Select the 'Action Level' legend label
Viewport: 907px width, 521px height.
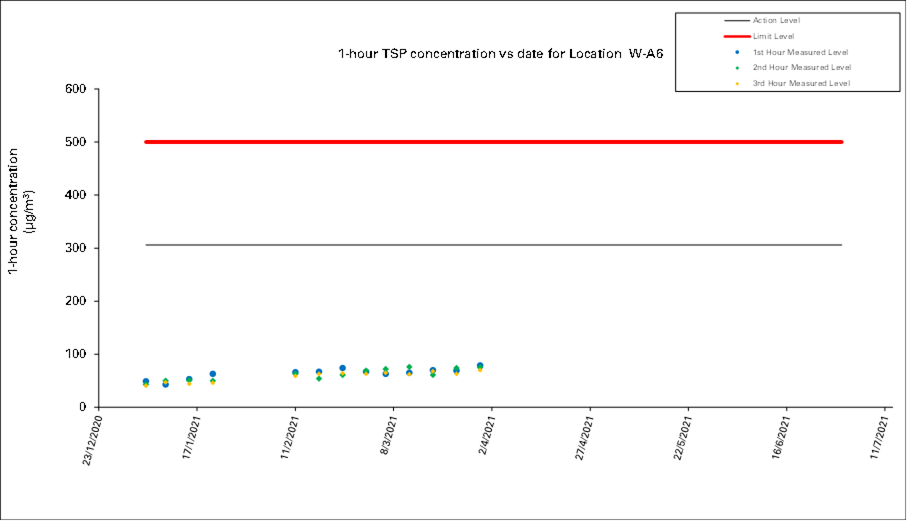pos(775,20)
